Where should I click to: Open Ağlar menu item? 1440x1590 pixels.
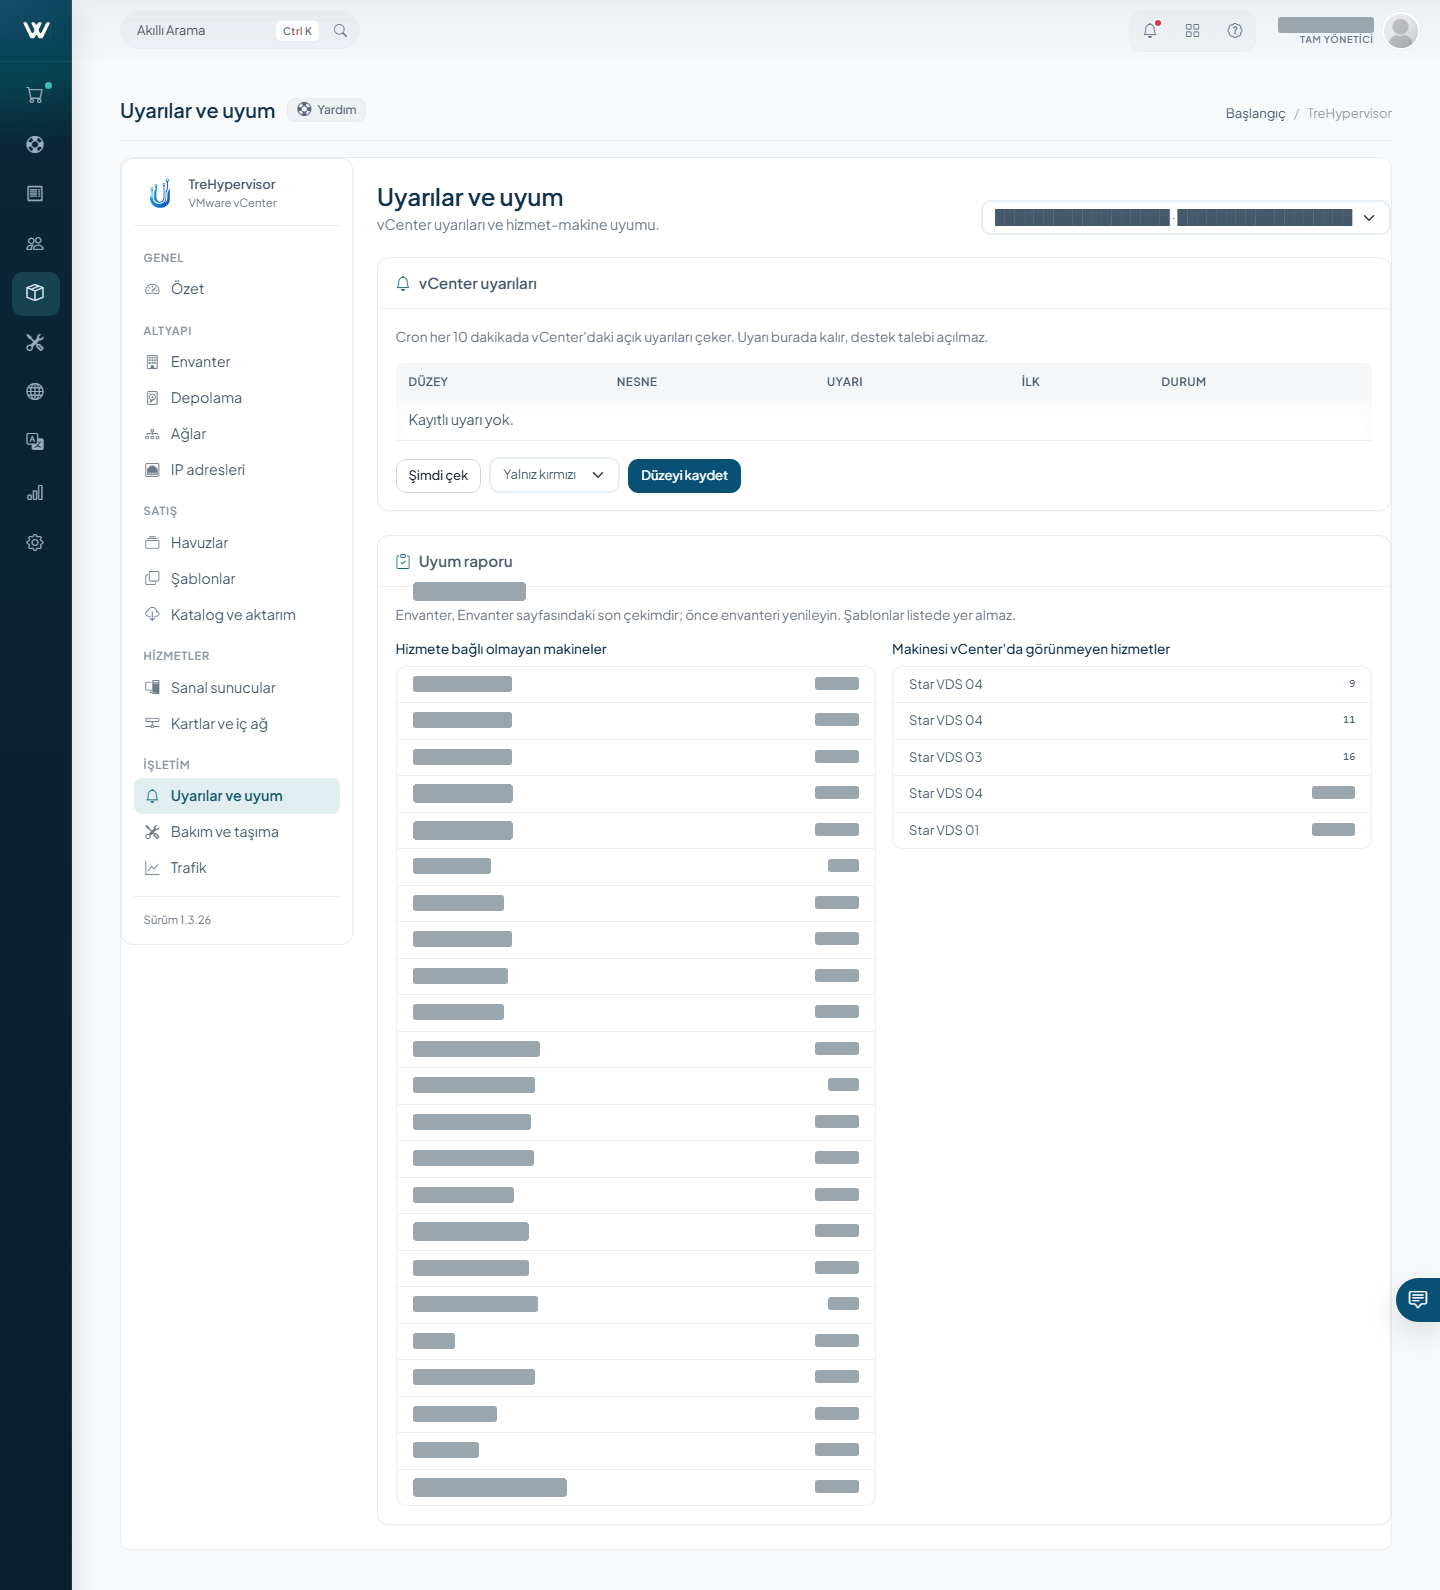pos(237,434)
